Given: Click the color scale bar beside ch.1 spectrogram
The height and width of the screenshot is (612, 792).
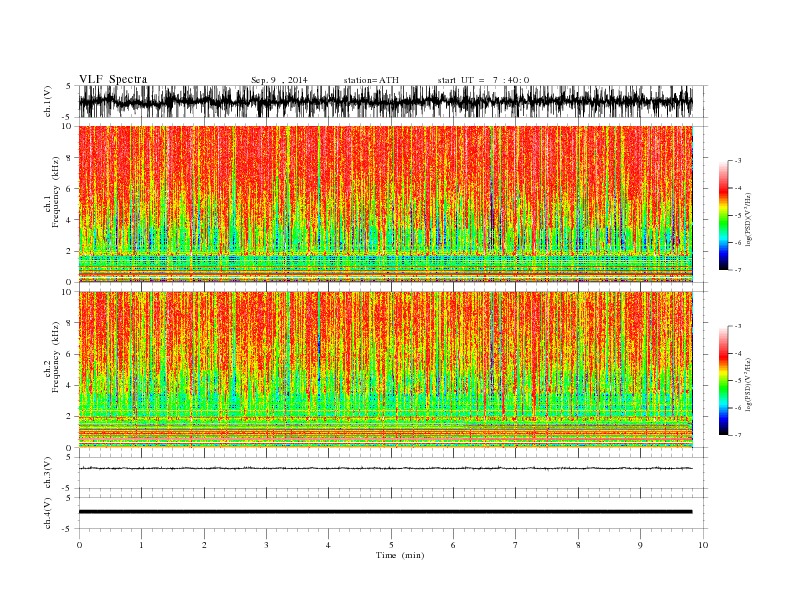Looking at the screenshot, I should click(723, 216).
